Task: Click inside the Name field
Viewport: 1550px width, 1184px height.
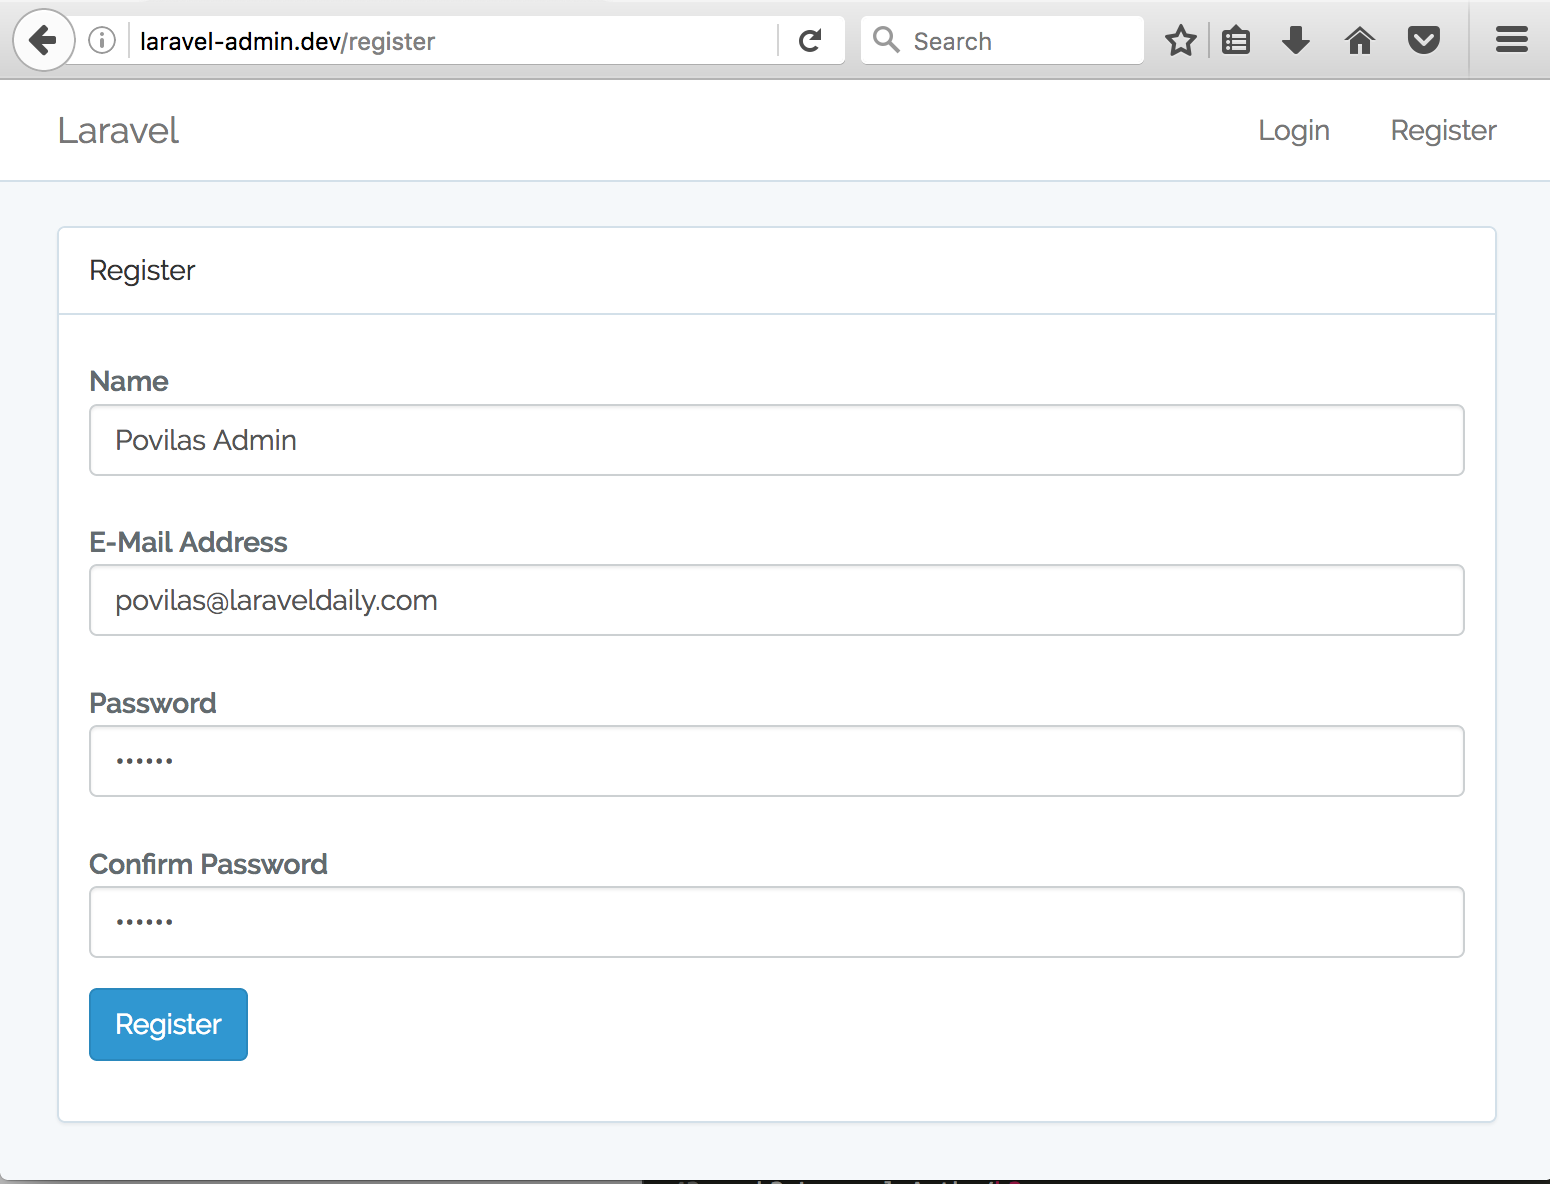Action: point(775,440)
